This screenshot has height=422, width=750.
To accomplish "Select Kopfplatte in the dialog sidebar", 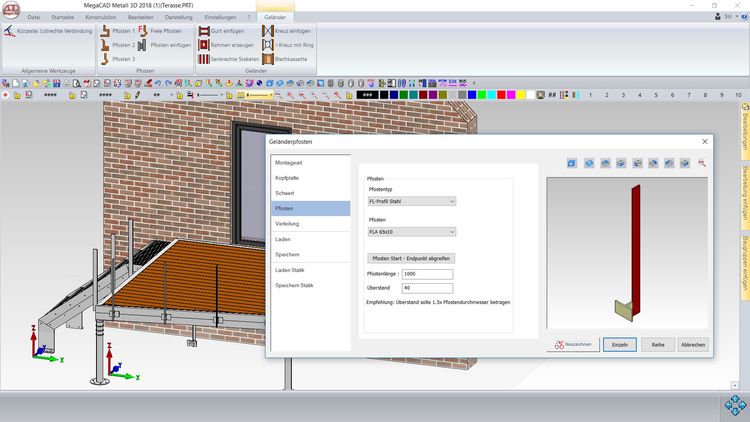I will 287,178.
